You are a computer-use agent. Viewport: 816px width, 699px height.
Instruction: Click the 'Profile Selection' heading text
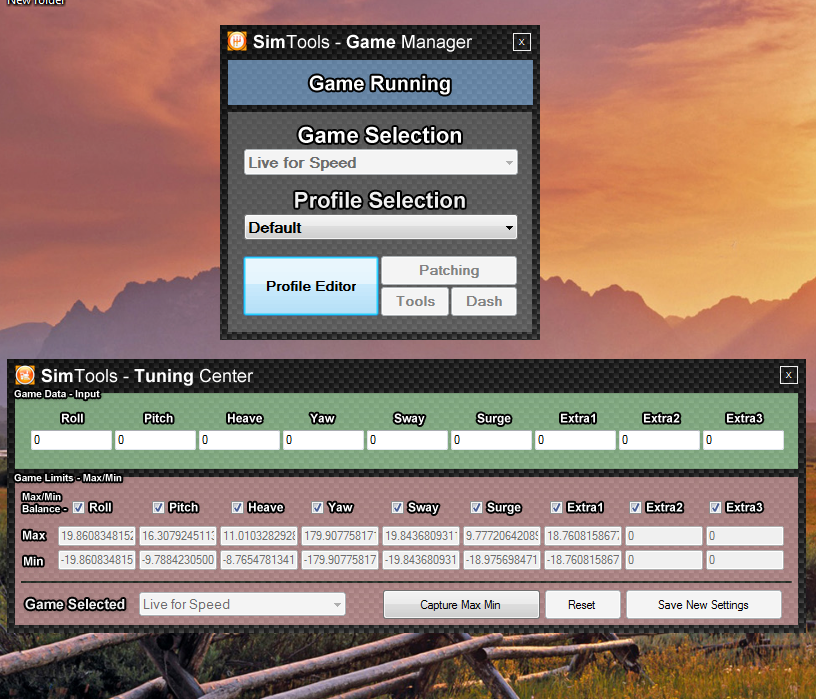[x=380, y=200]
